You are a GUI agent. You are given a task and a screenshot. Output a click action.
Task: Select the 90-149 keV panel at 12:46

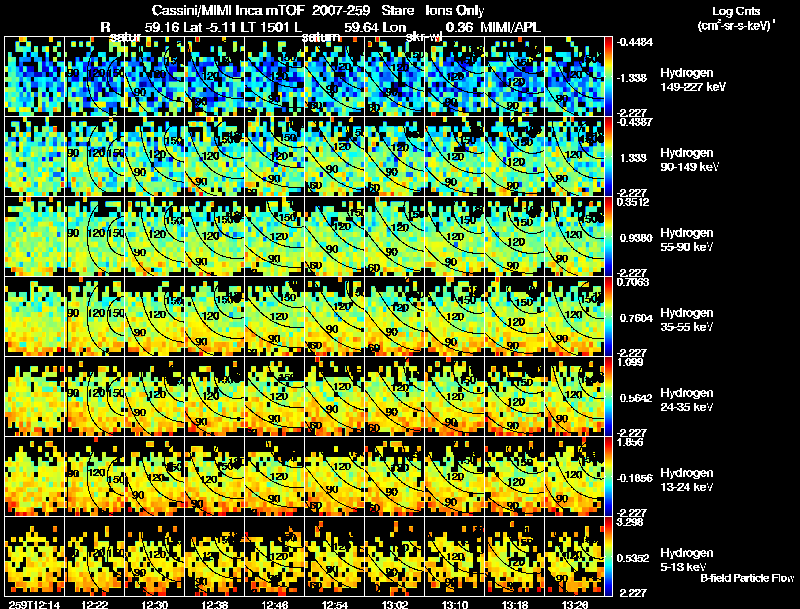274,157
